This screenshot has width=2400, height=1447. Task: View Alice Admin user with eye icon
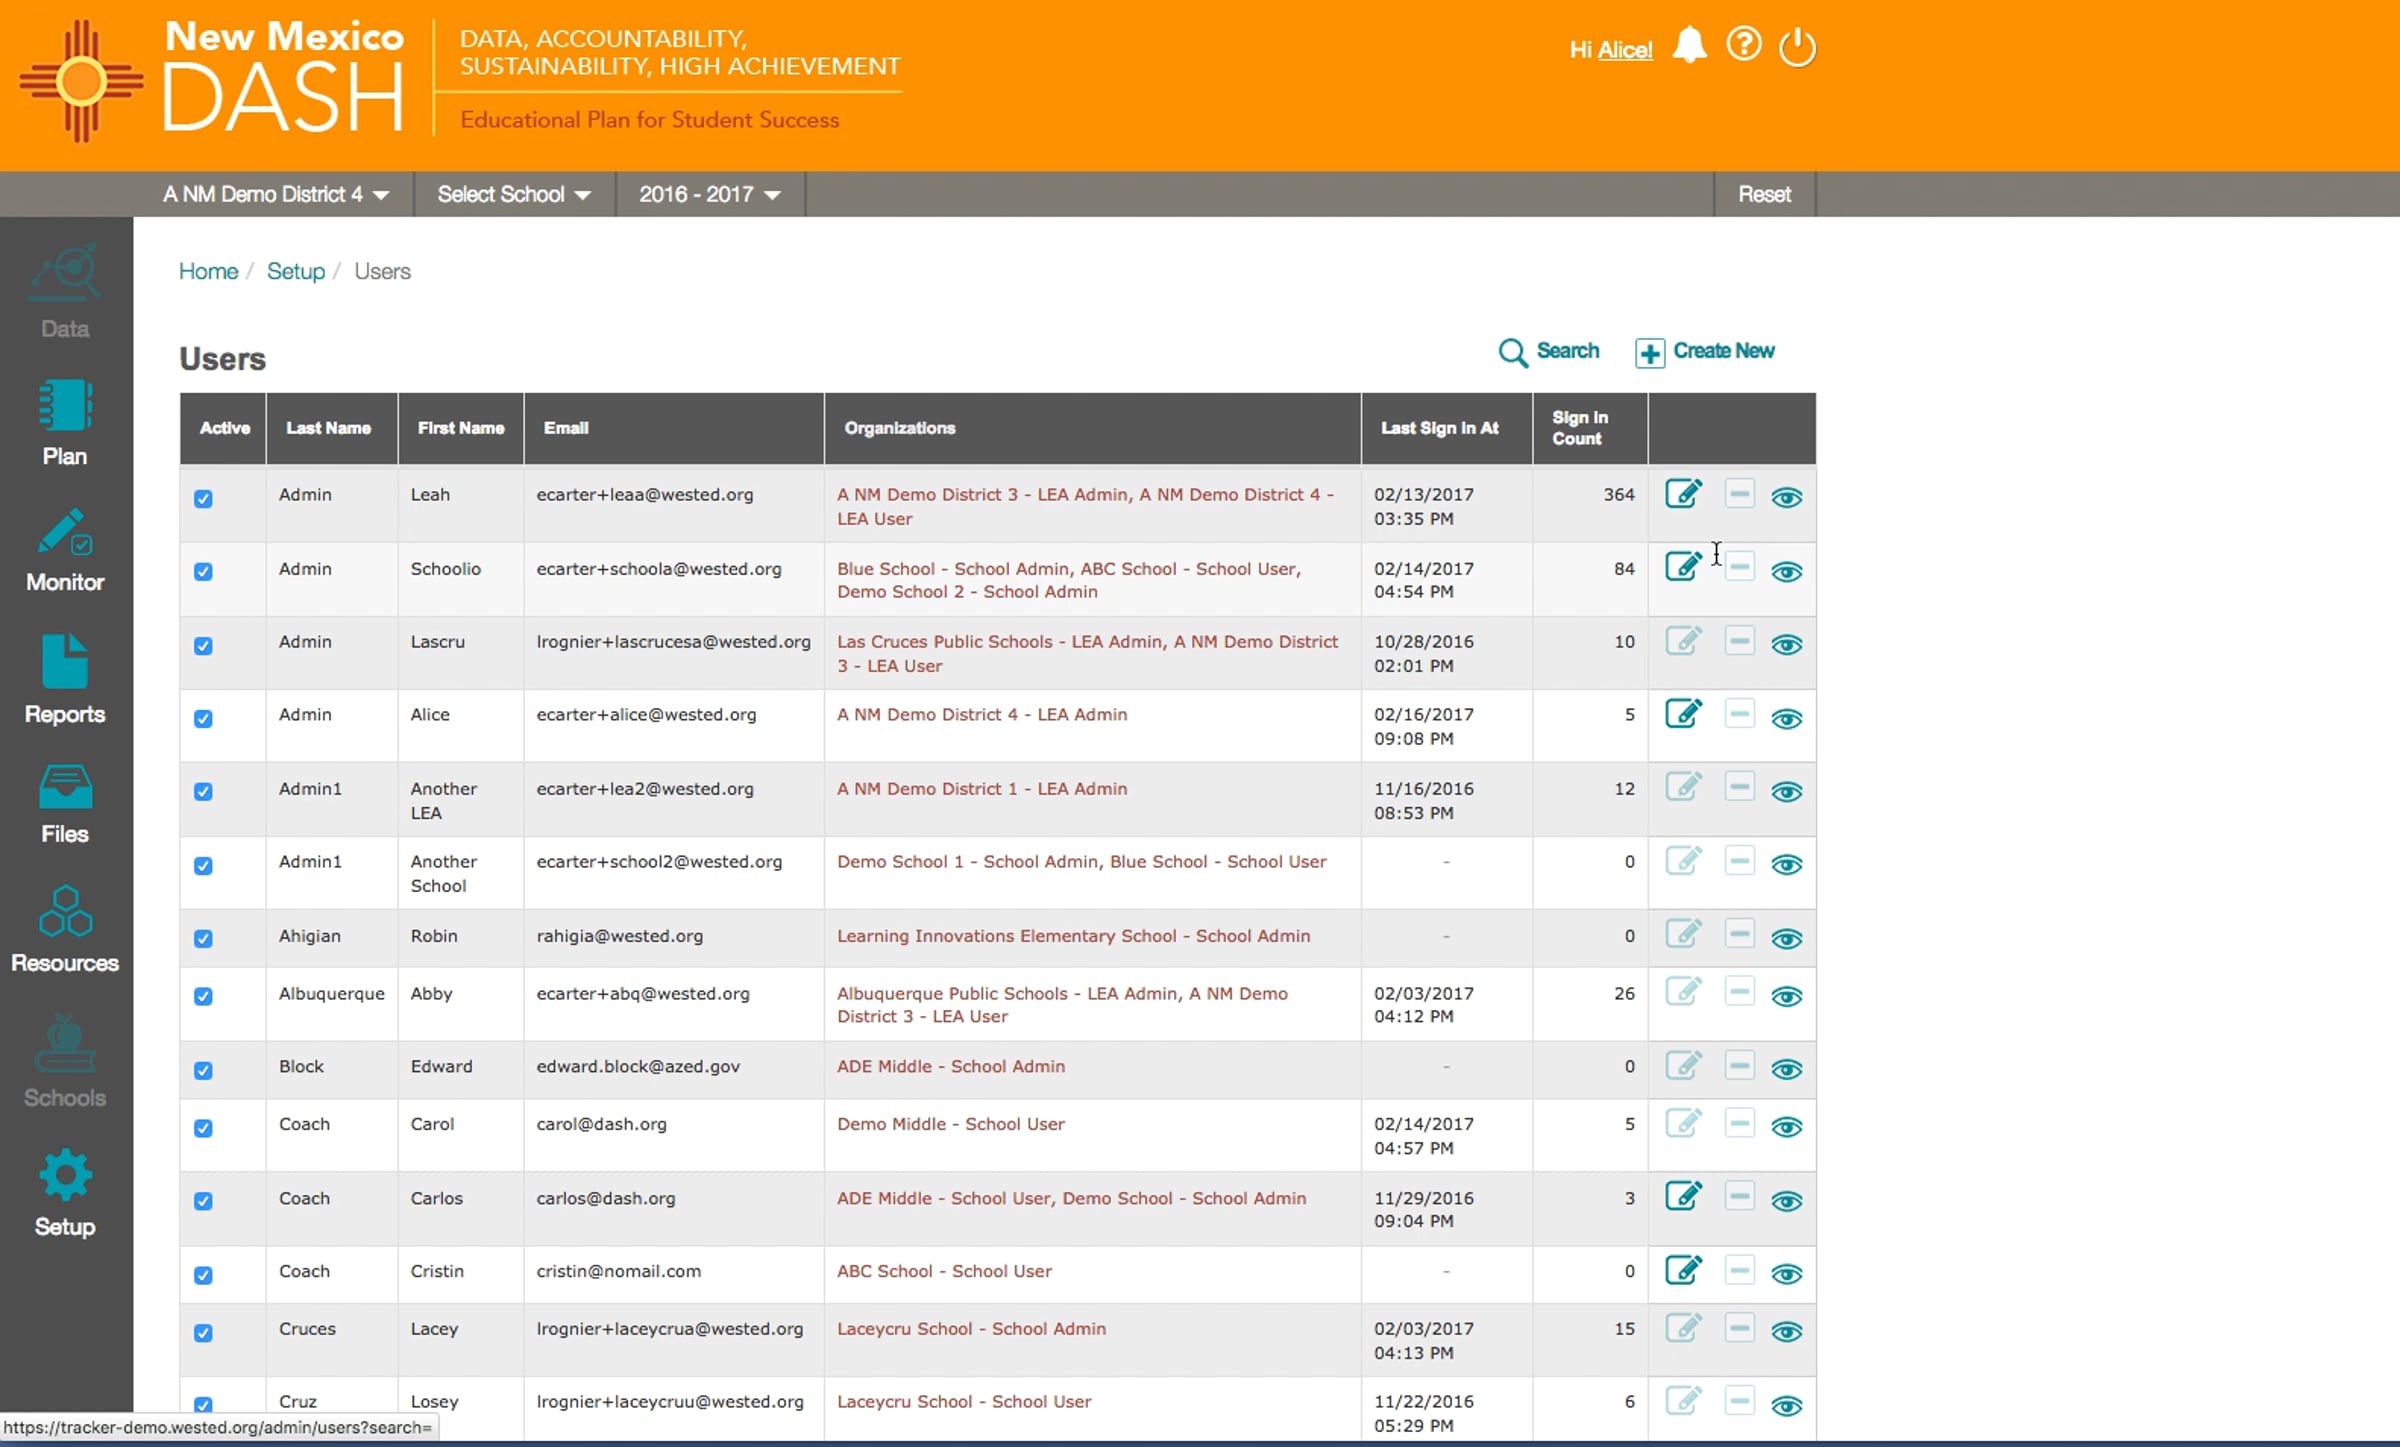coord(1786,719)
